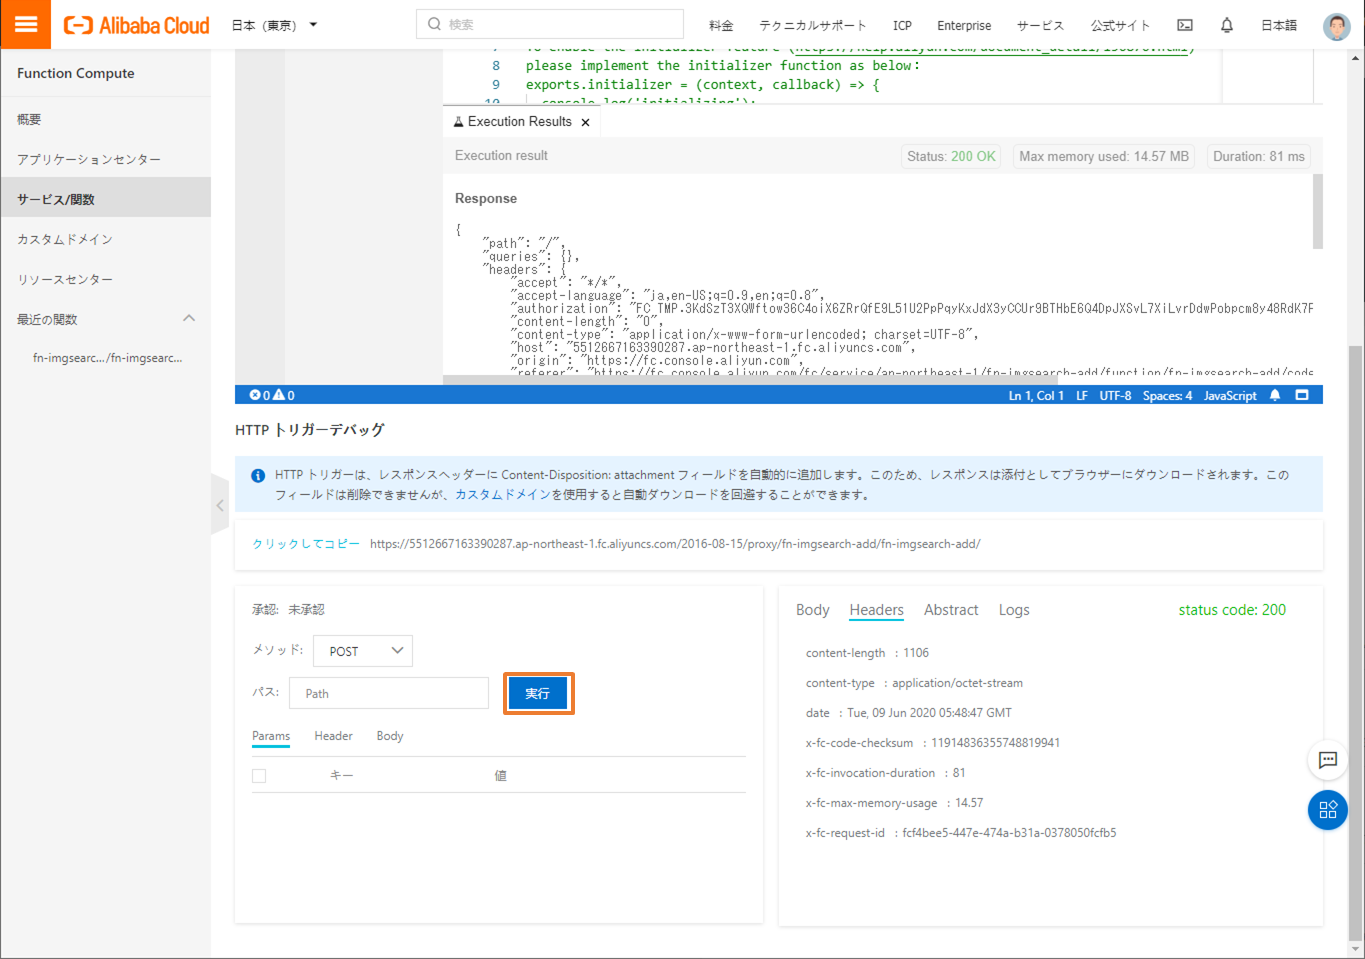Open テクニカルサポート in top bar

click(812, 25)
